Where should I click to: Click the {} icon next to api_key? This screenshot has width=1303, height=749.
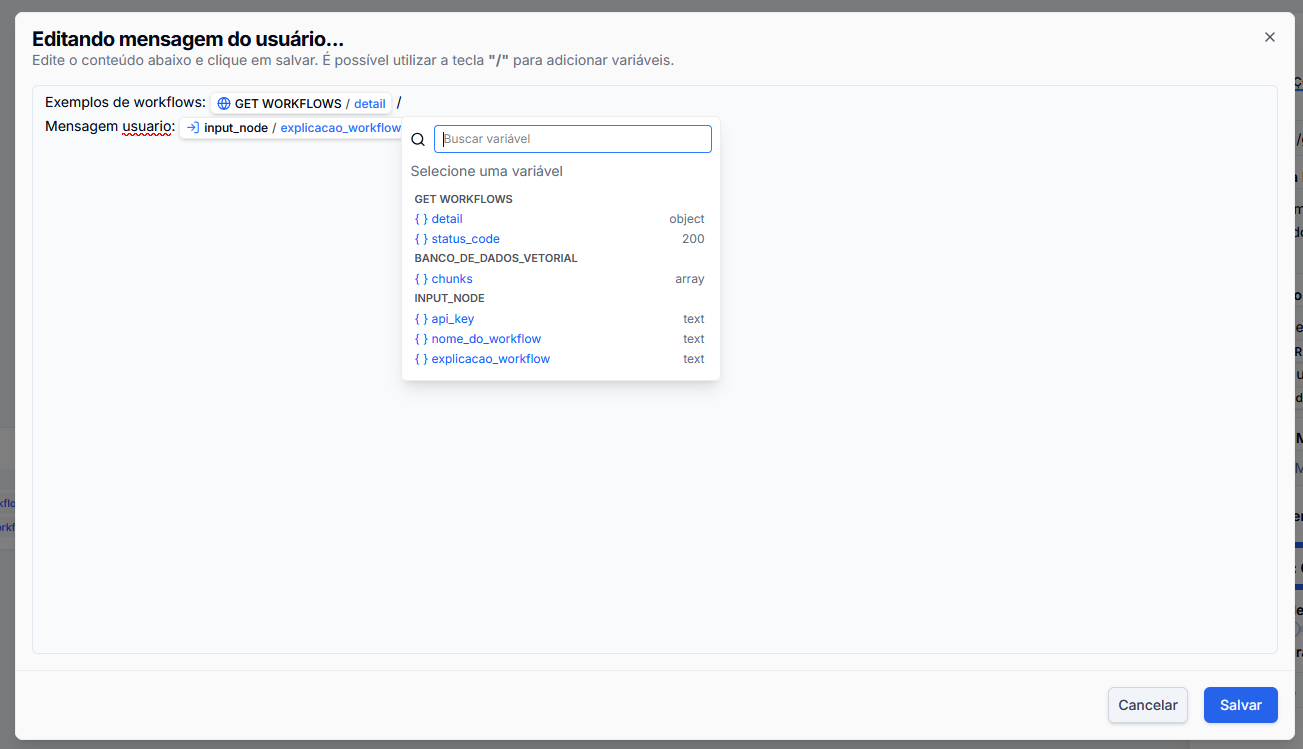[420, 318]
